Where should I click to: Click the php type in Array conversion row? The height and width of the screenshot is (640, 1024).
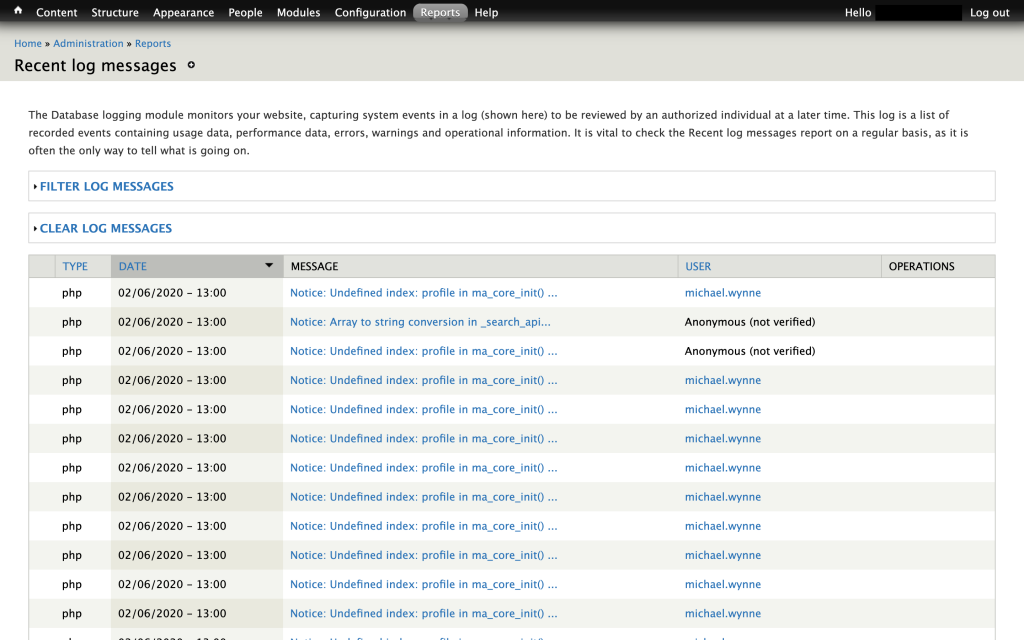[x=72, y=322]
